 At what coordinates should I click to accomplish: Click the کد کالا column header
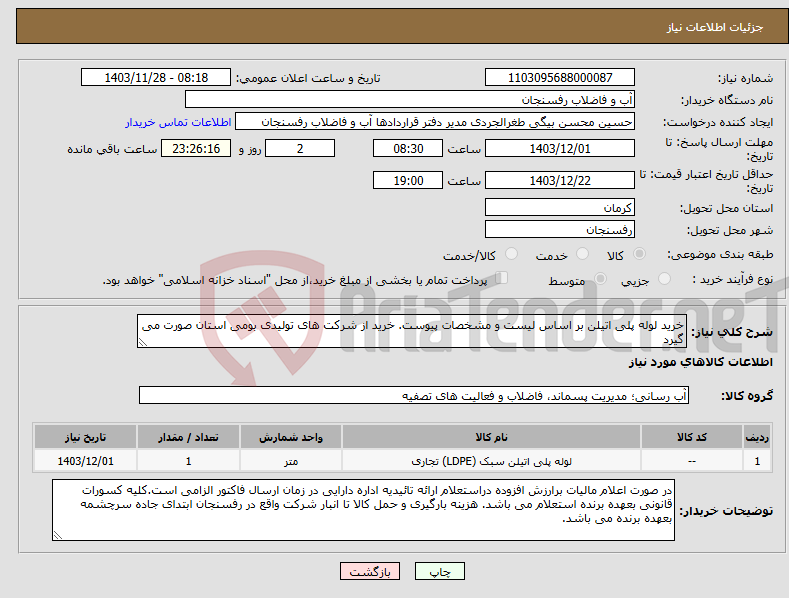pyautogui.click(x=691, y=437)
